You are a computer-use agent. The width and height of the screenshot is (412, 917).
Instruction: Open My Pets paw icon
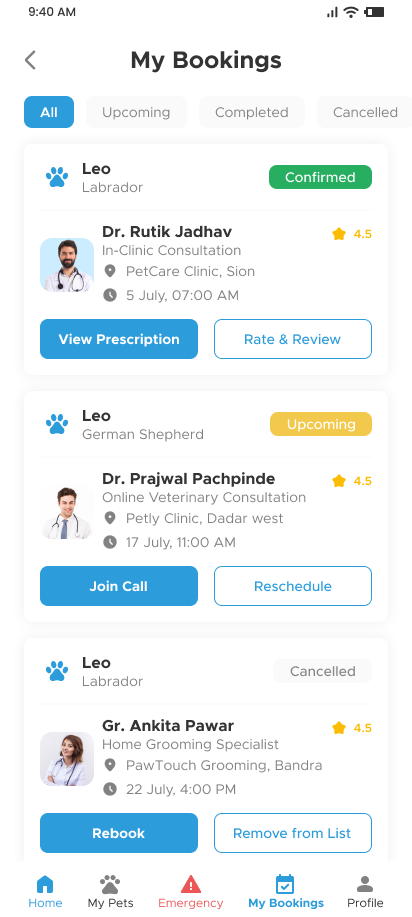[x=110, y=884]
